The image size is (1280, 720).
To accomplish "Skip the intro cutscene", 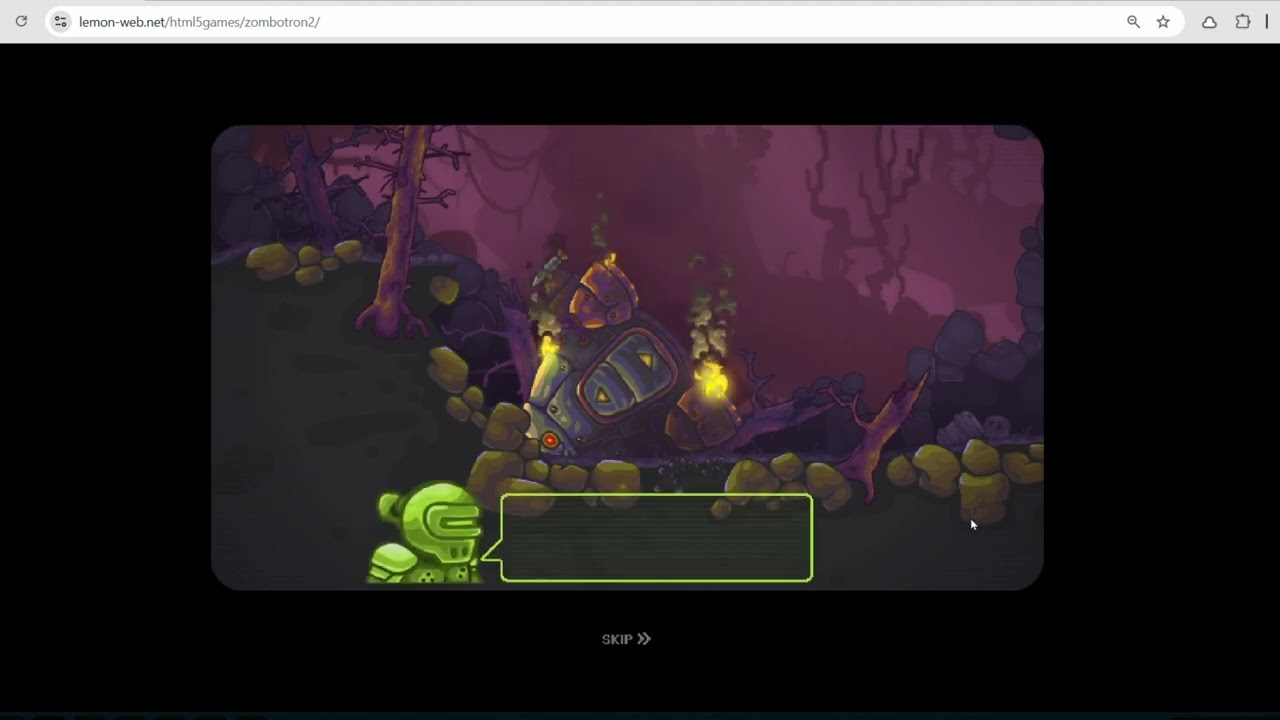I will [x=626, y=639].
